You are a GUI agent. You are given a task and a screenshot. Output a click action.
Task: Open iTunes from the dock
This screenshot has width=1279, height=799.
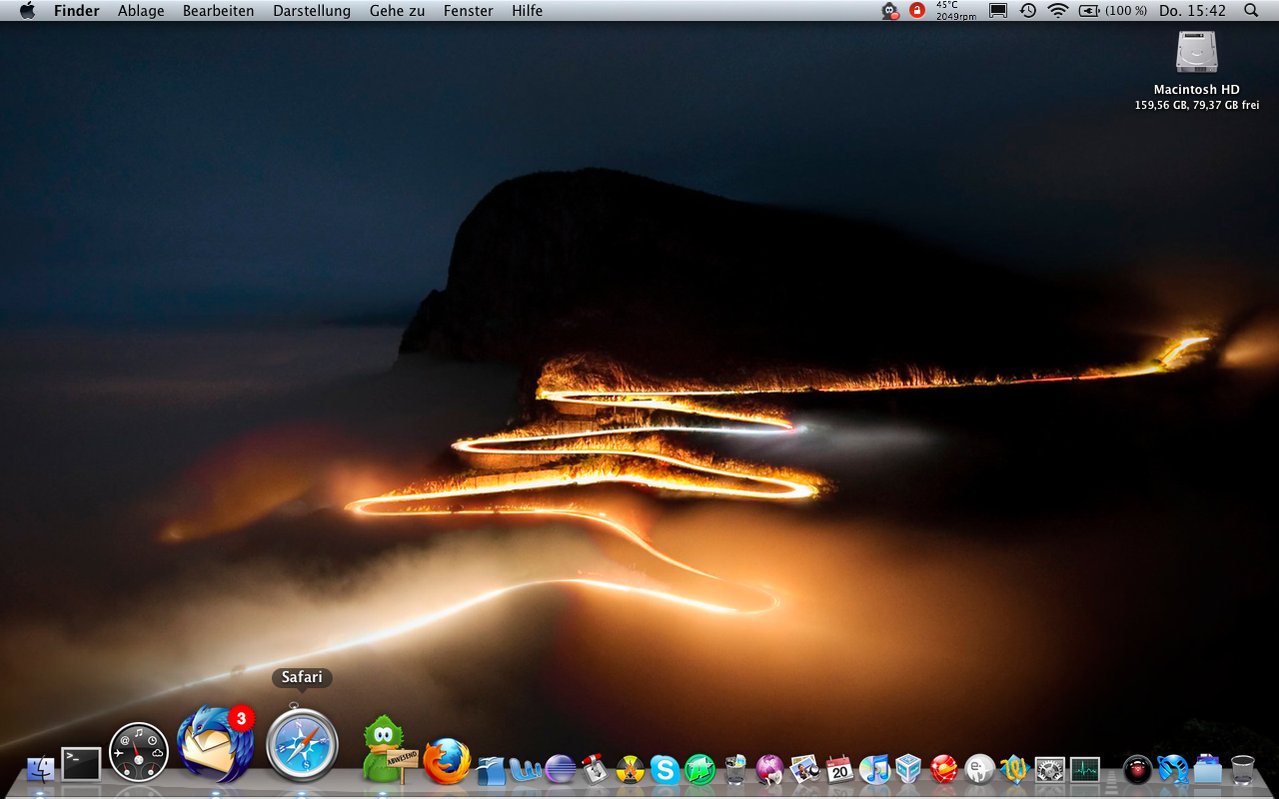(874, 769)
